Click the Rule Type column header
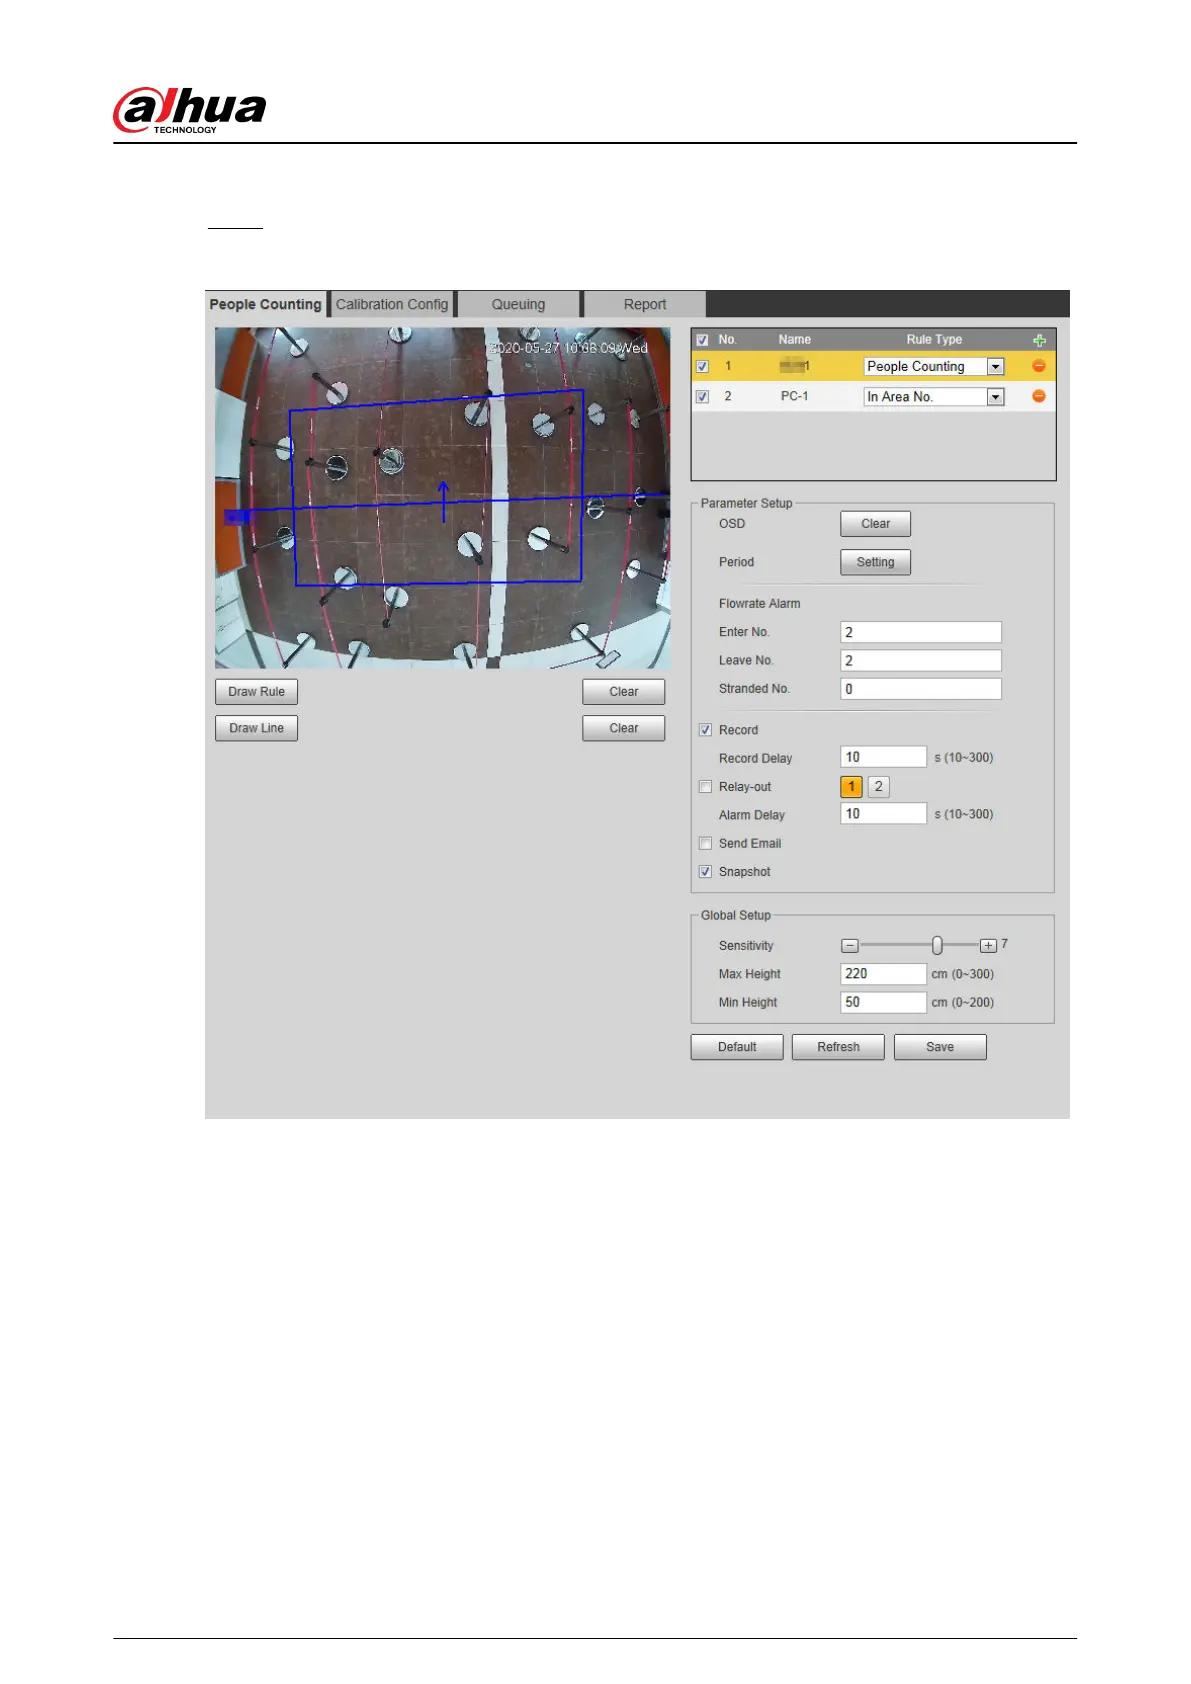This screenshot has width=1191, height=1684. coord(934,340)
